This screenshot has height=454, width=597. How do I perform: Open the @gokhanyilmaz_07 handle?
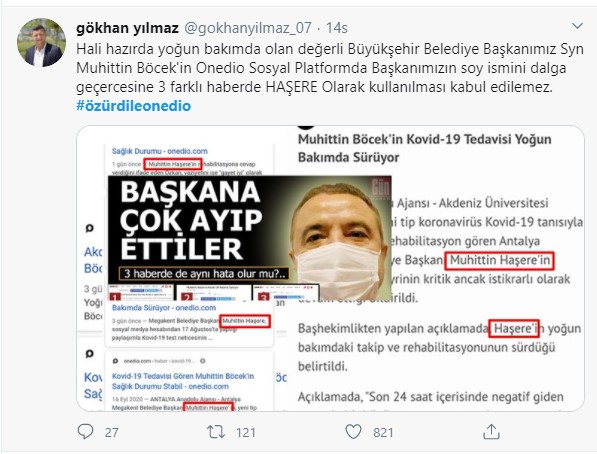[x=248, y=28]
